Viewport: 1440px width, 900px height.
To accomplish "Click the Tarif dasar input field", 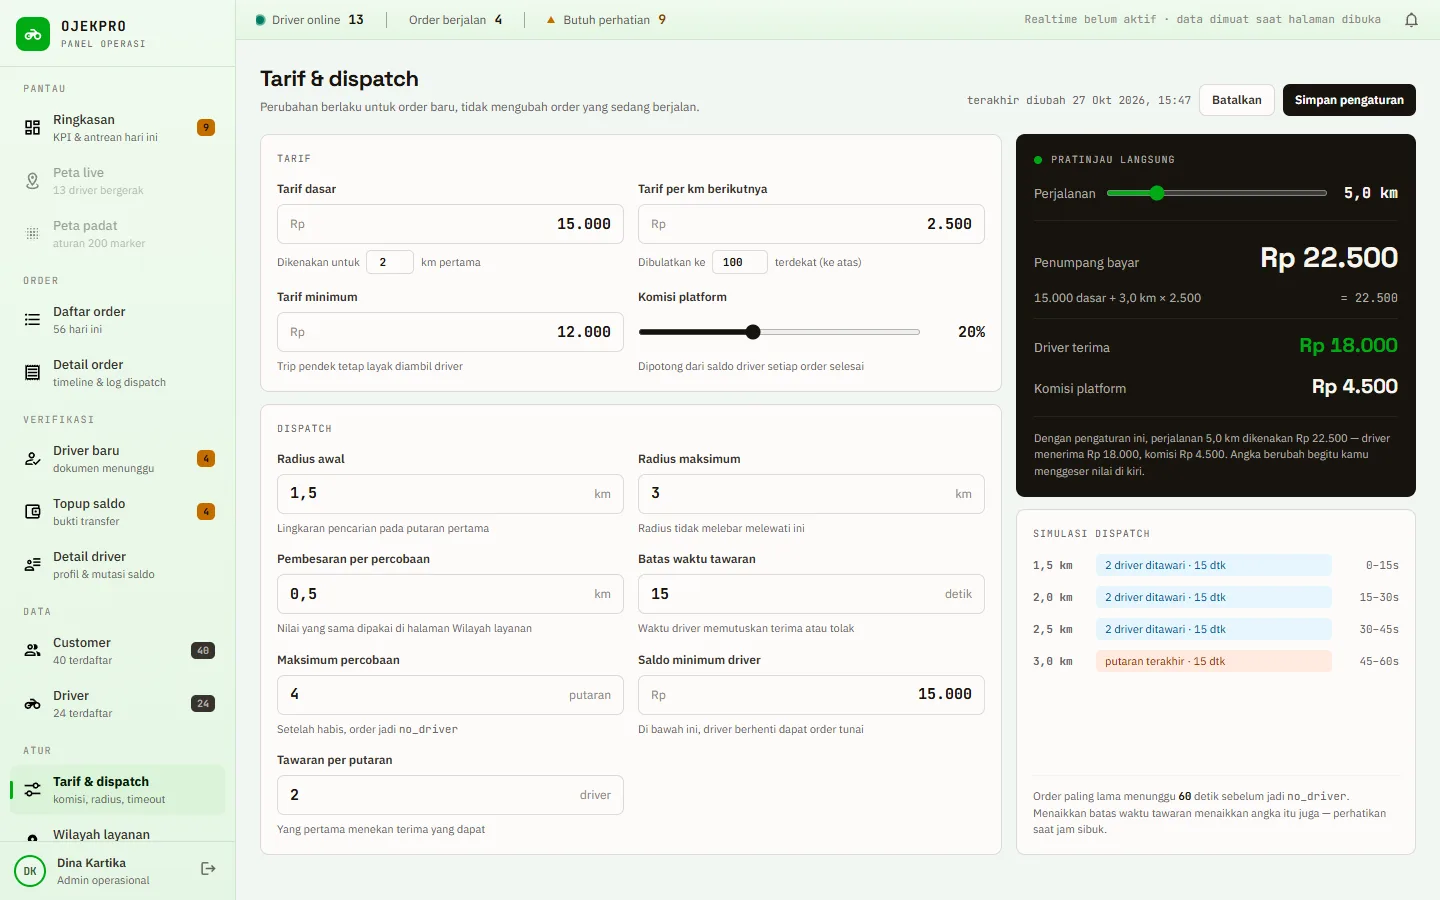I will coord(450,224).
